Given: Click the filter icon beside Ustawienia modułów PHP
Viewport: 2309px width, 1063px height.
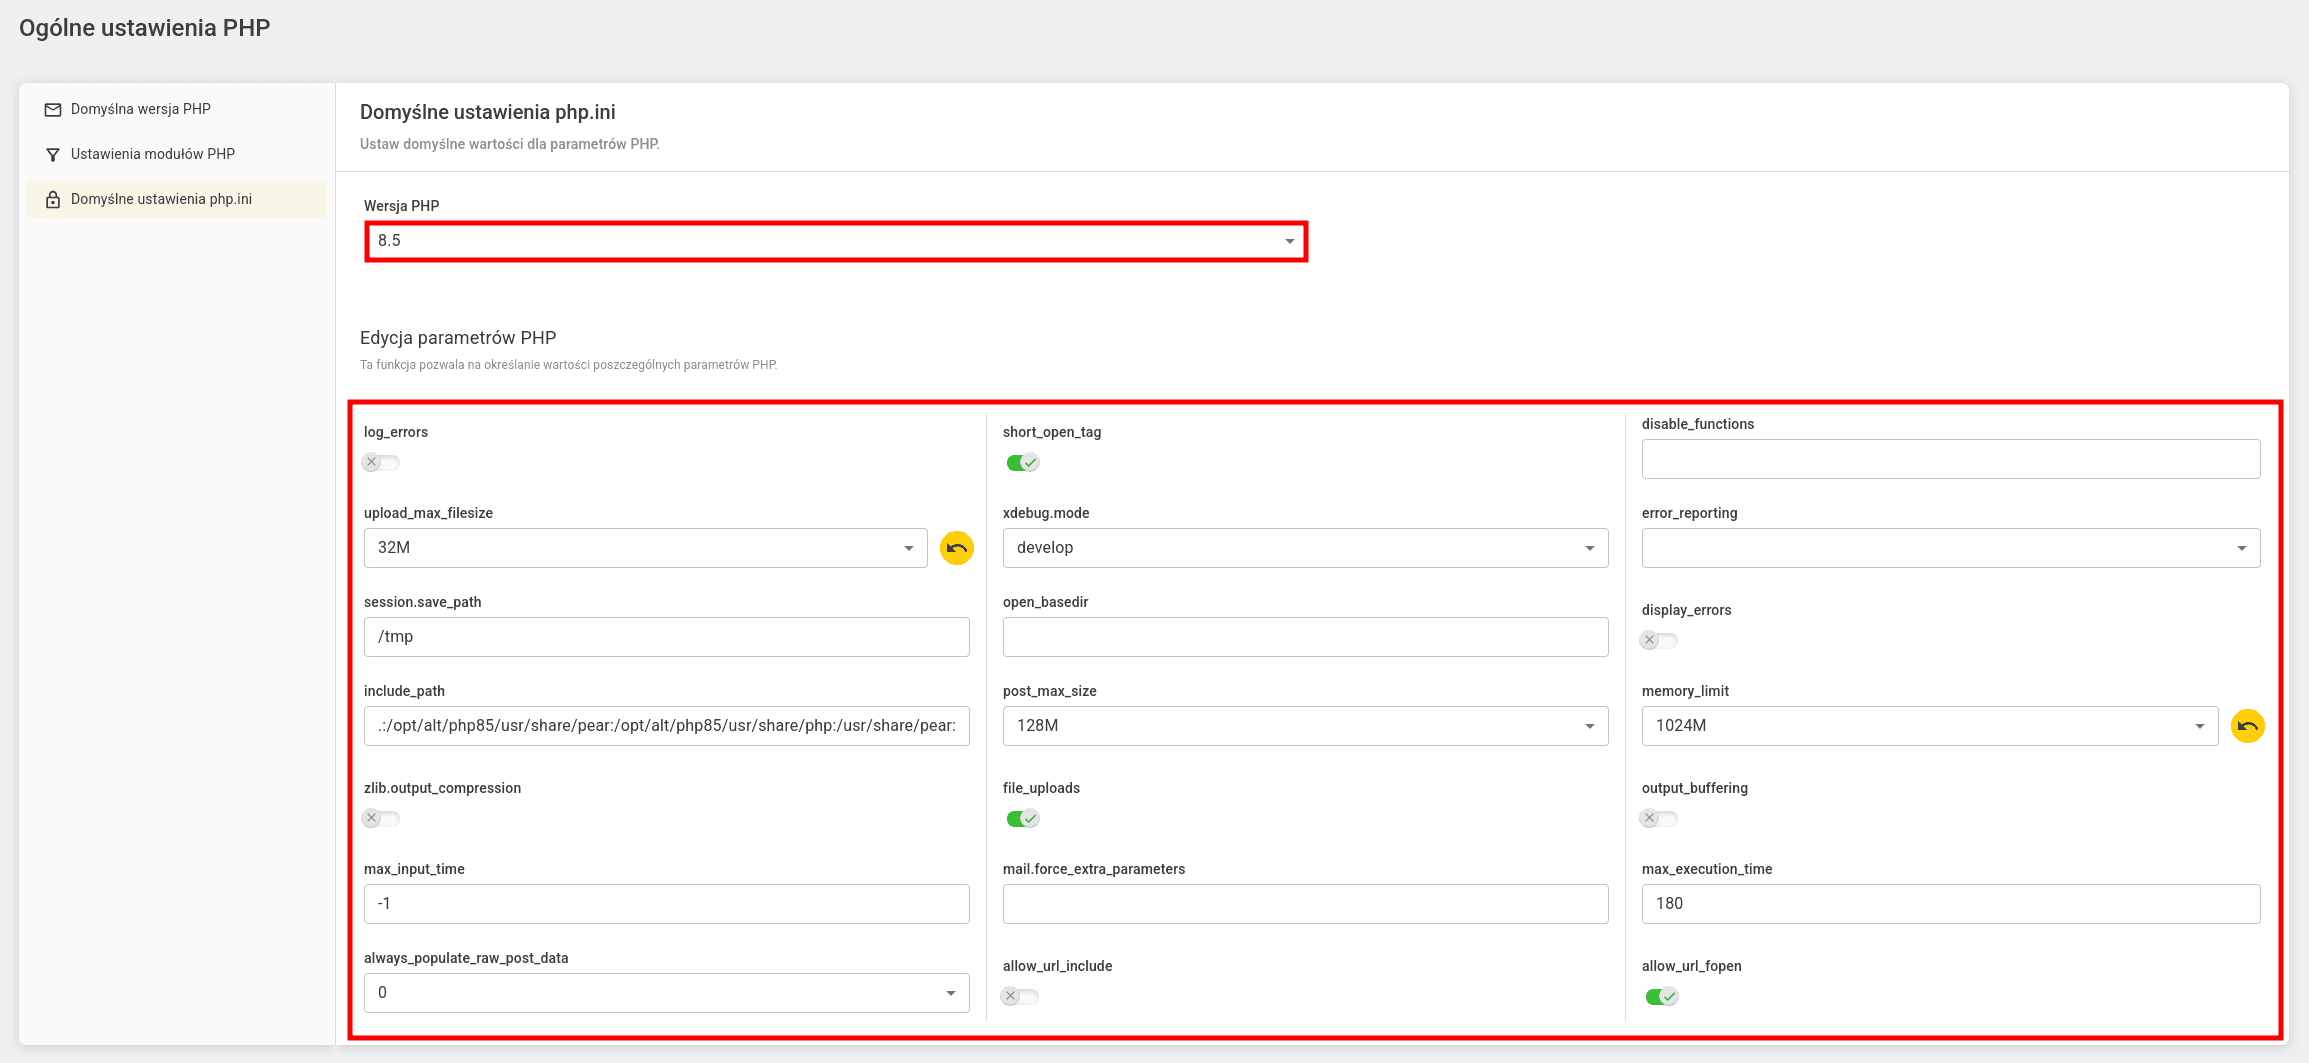Looking at the screenshot, I should [x=53, y=155].
